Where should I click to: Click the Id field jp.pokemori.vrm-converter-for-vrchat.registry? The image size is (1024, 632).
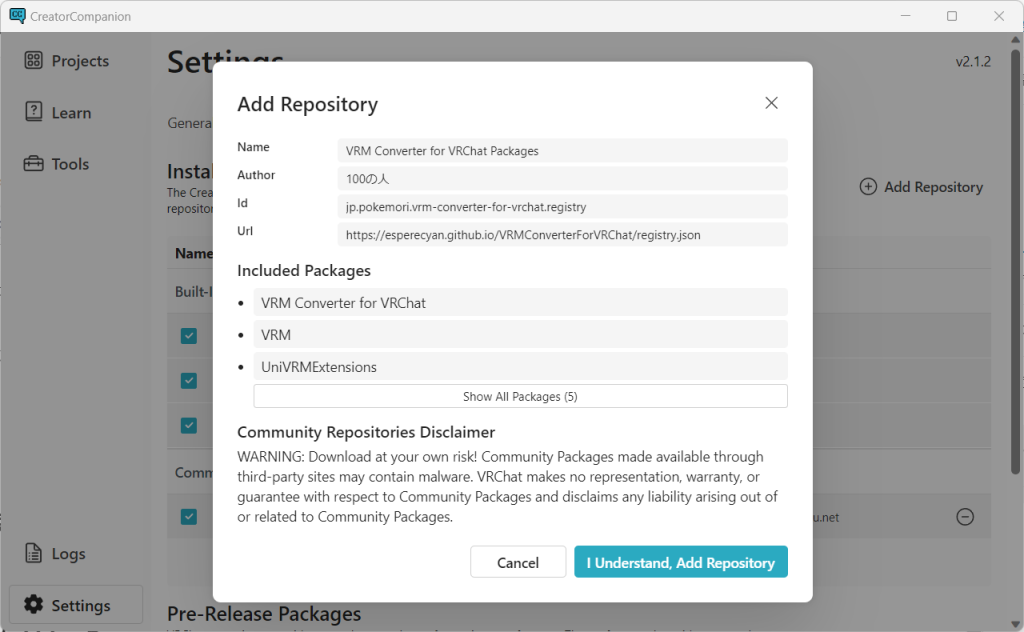[562, 207]
